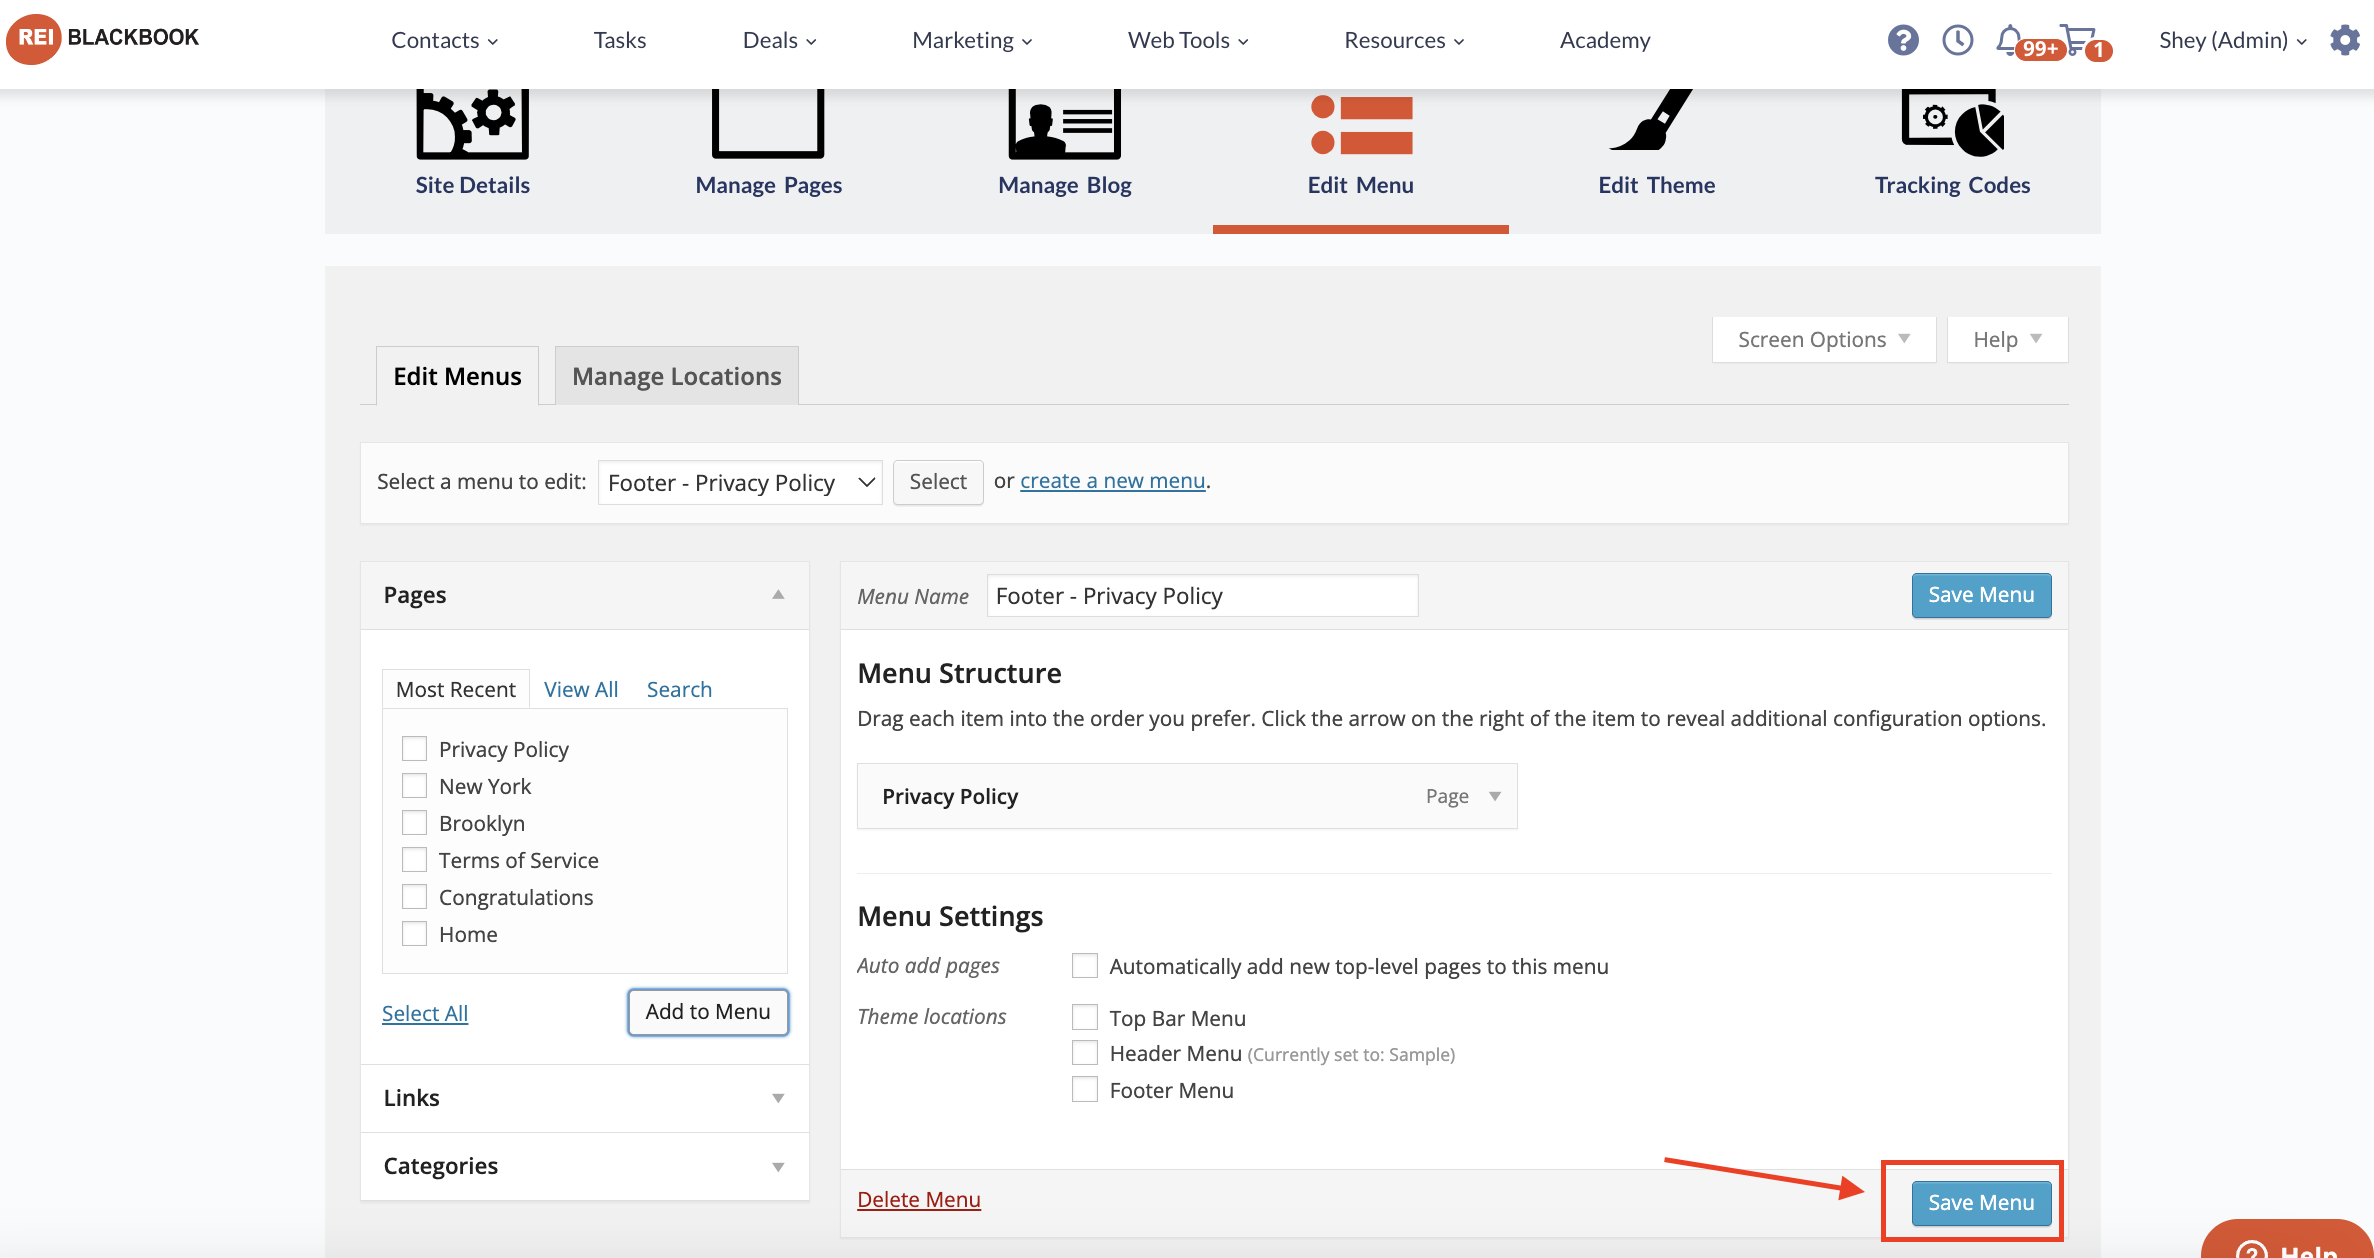Click the Menu Name input field
This screenshot has width=2374, height=1258.
(1202, 596)
